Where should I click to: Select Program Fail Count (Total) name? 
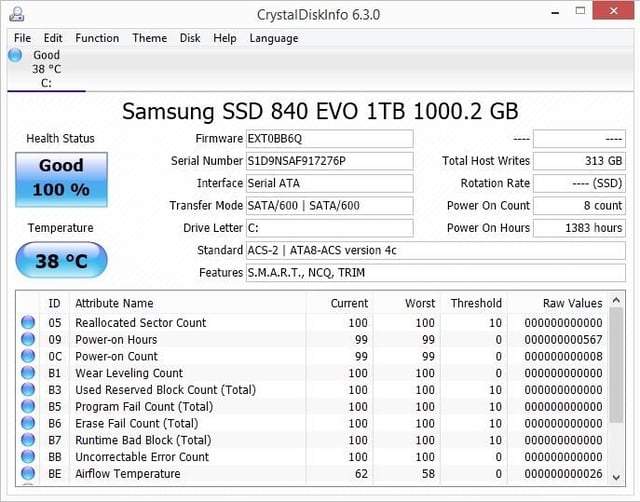(144, 406)
